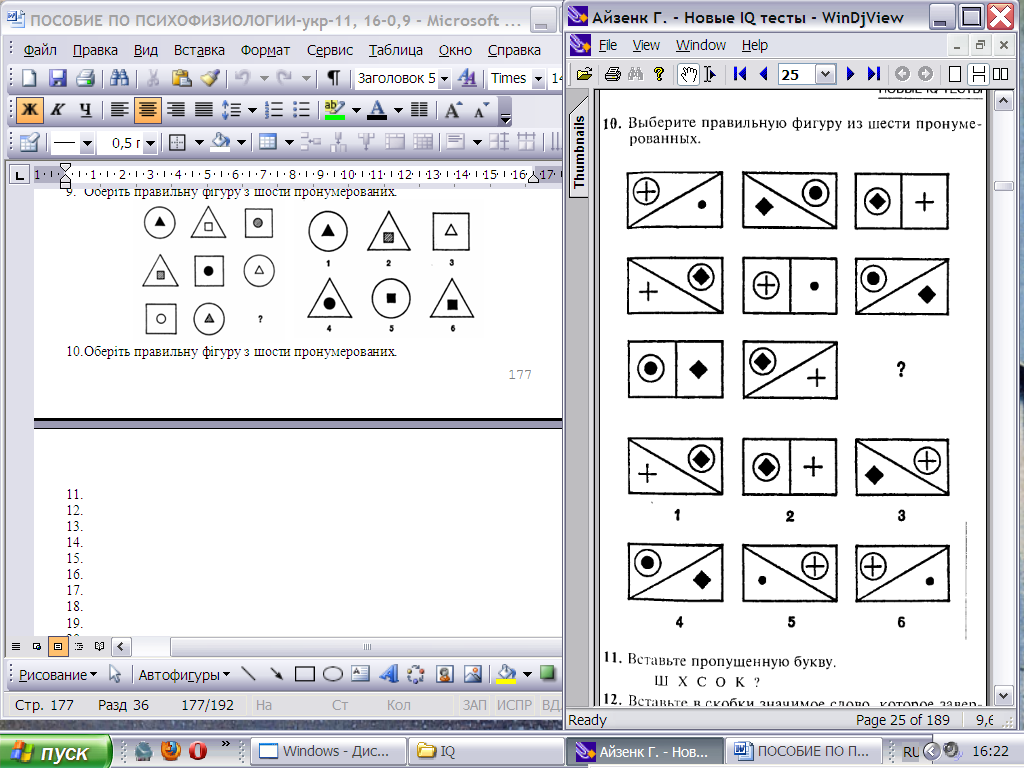This screenshot has width=1024, height=768.
Task: Click the columns icon in formatting toolbar
Action: 419,110
